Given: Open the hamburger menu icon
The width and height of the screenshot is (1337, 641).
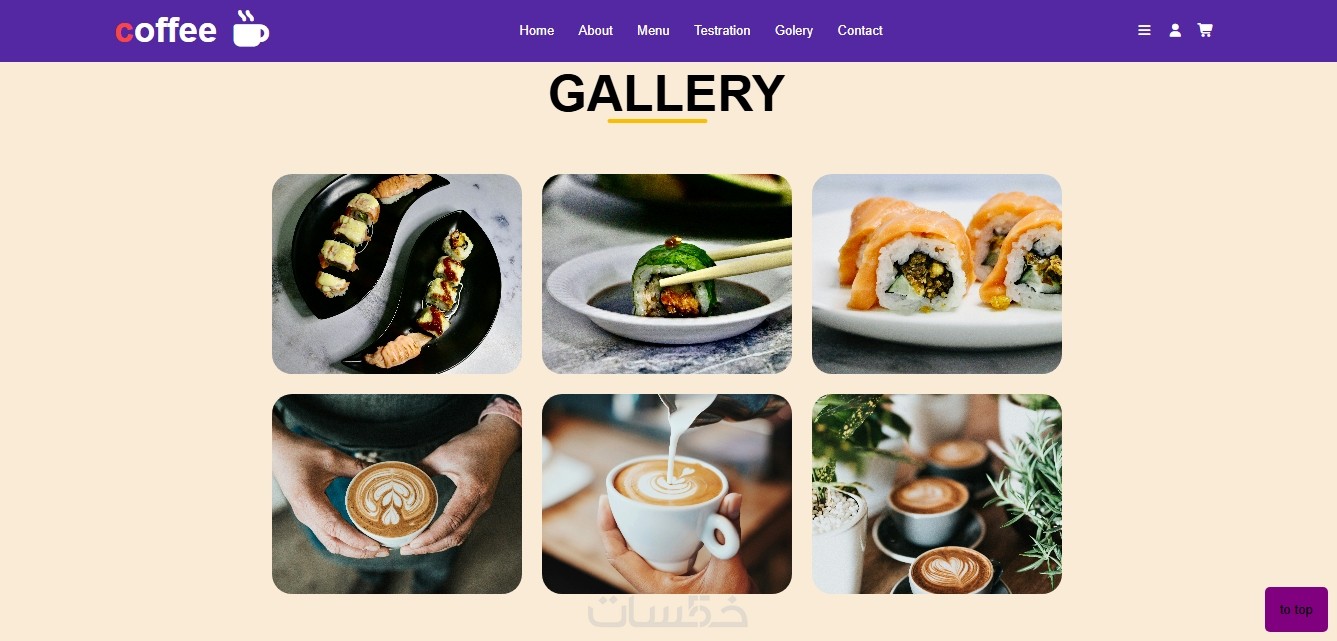Looking at the screenshot, I should click(1144, 31).
